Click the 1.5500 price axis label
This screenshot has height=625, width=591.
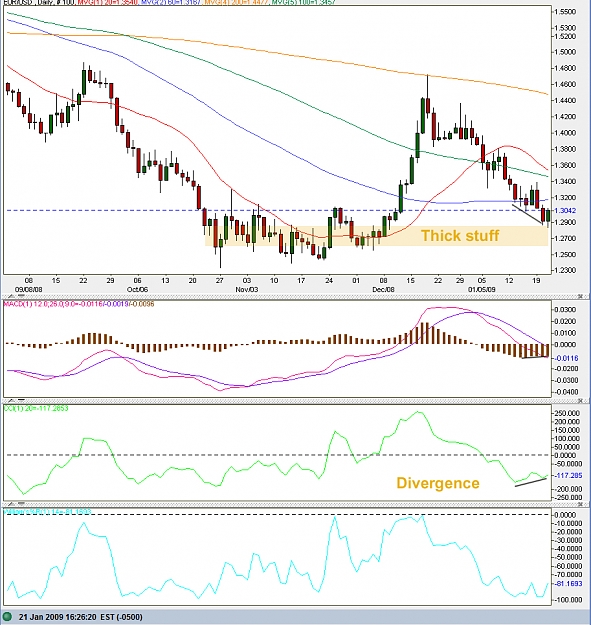pos(565,12)
